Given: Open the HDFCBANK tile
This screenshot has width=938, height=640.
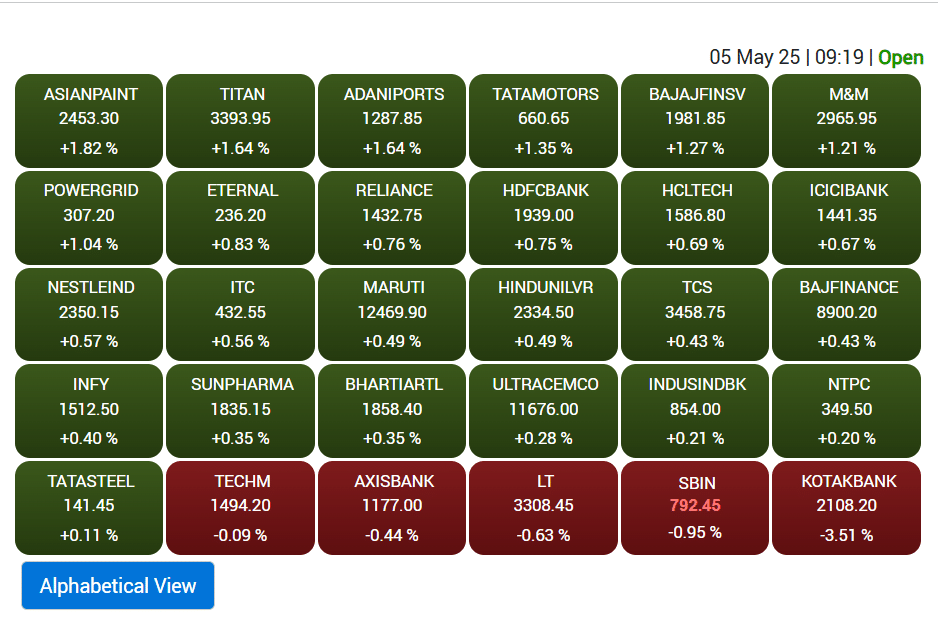Looking at the screenshot, I should [x=543, y=218].
